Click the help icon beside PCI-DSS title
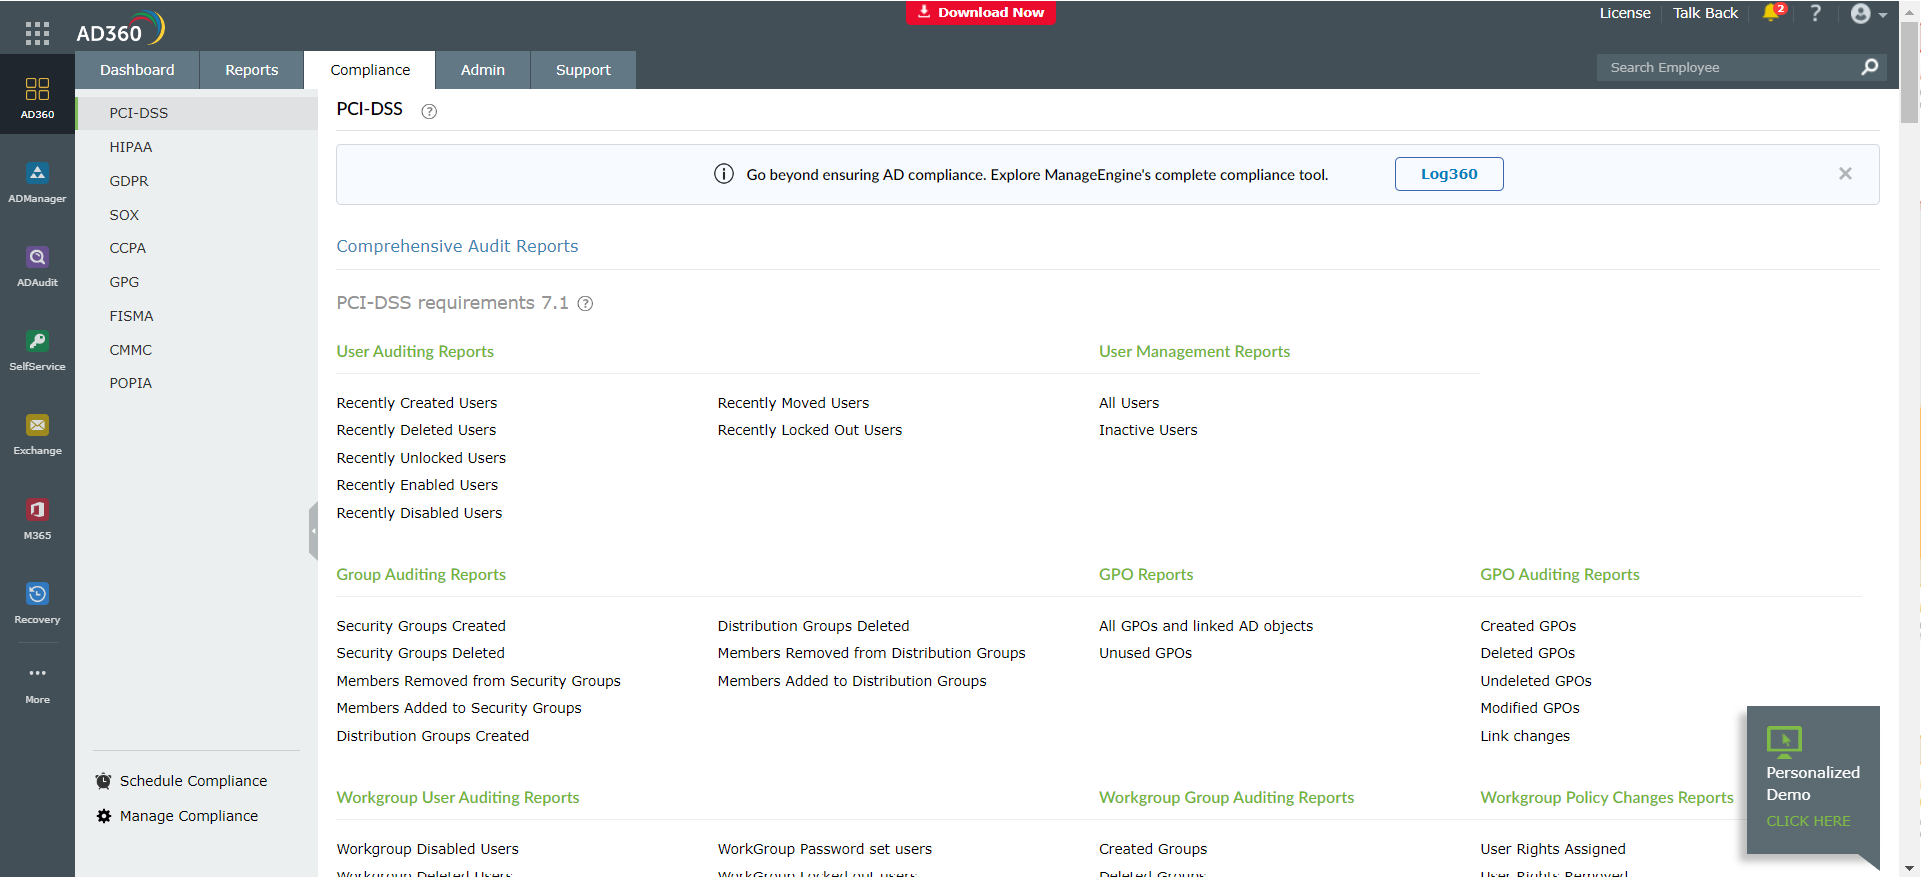 point(429,111)
